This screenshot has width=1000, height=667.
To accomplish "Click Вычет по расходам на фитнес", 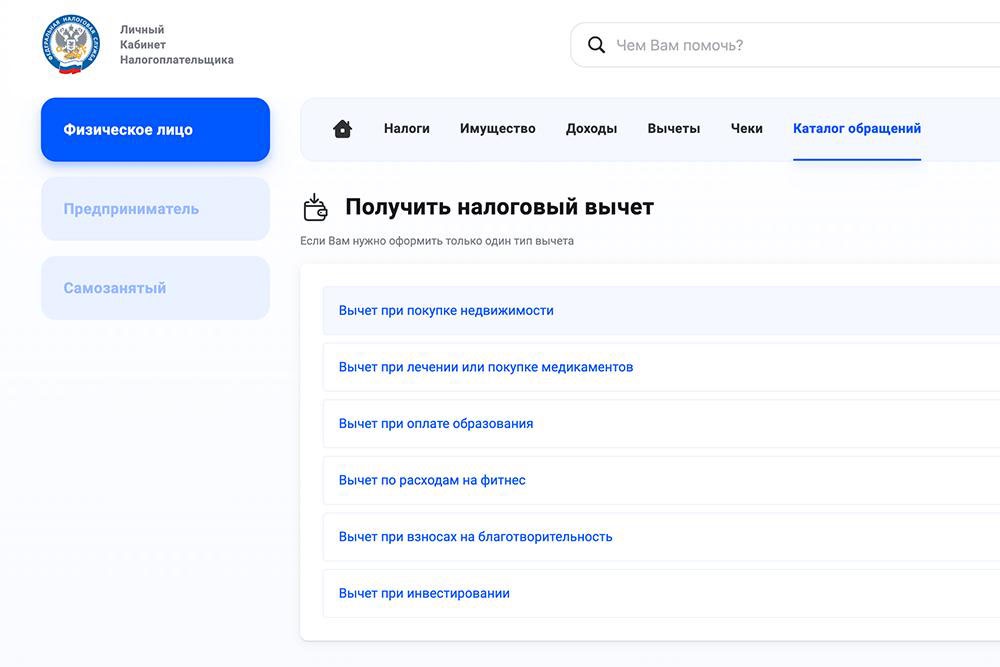I will point(430,480).
